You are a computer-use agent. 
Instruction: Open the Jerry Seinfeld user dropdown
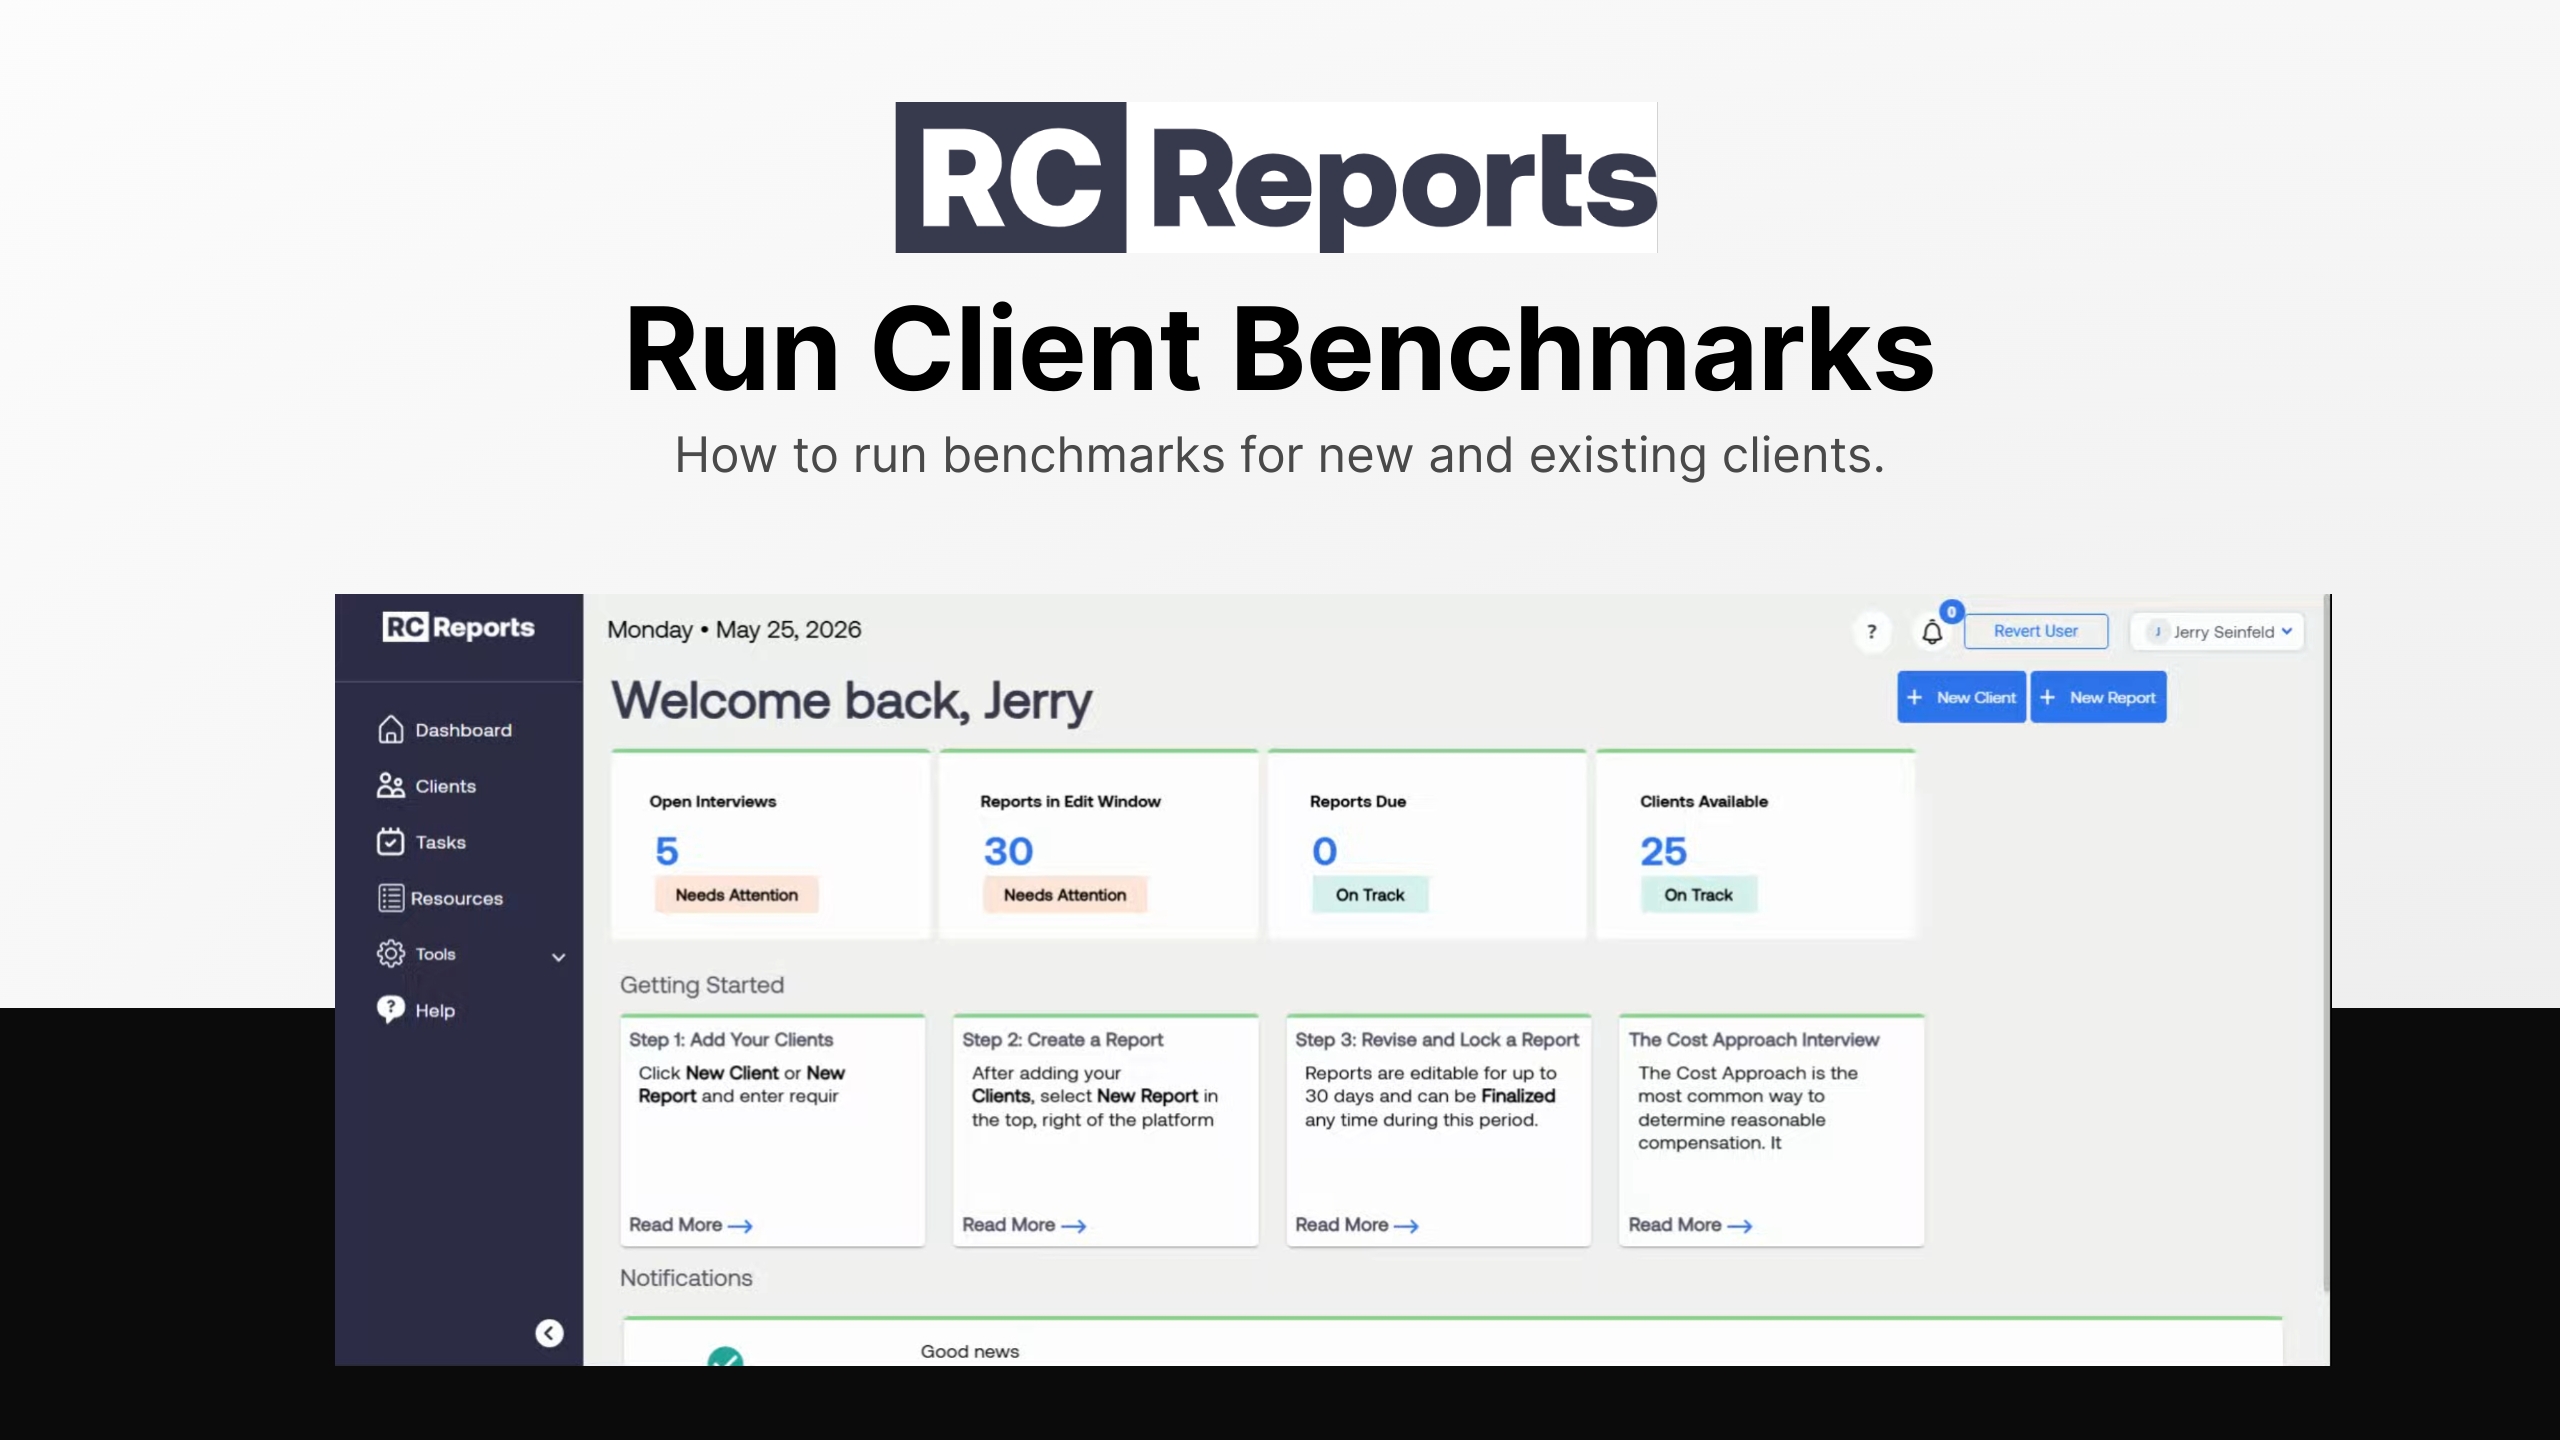click(x=2217, y=632)
